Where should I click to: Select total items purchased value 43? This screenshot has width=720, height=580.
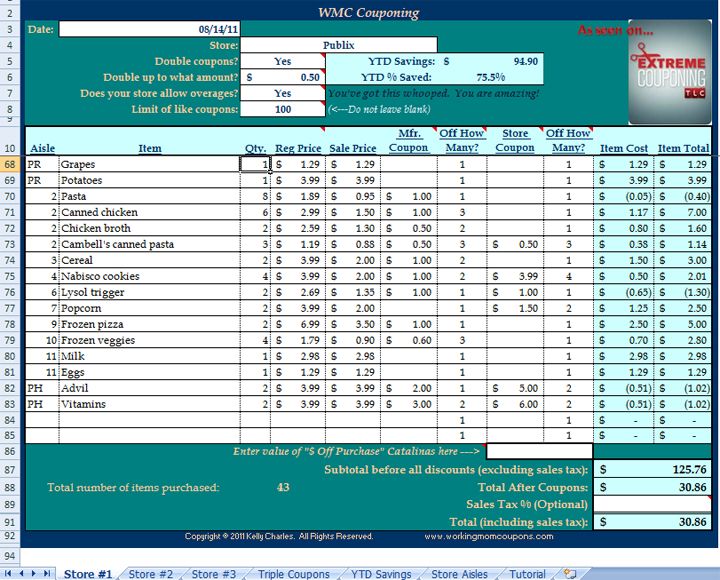tap(283, 487)
